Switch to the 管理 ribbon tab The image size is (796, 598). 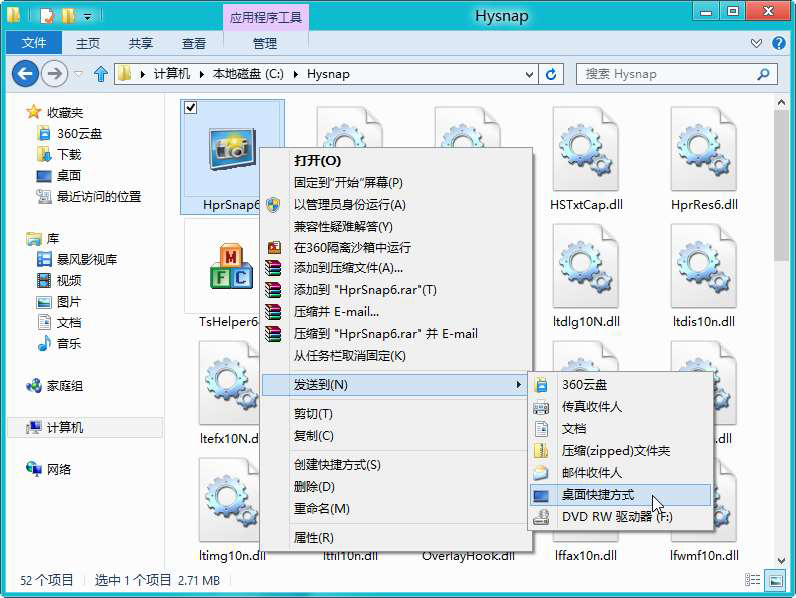[x=265, y=43]
